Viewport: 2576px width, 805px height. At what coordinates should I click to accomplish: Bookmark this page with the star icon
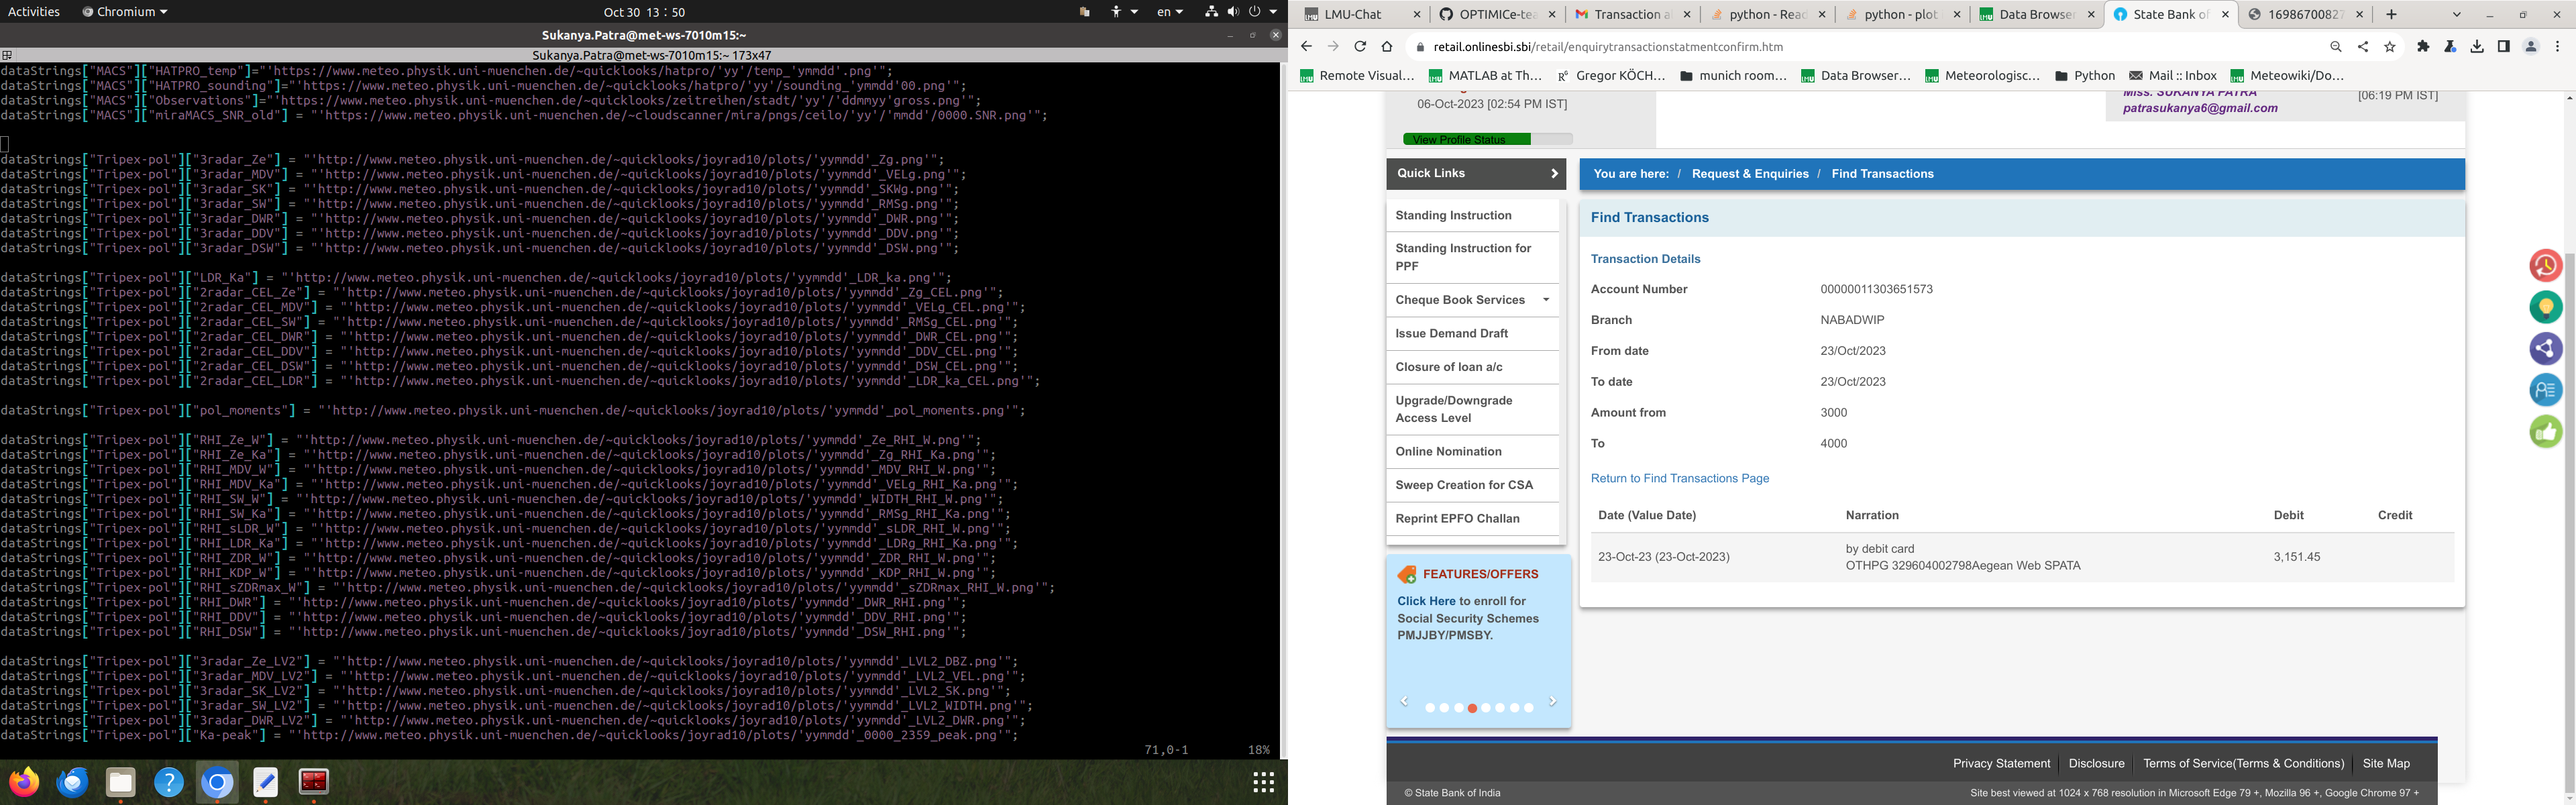[x=2390, y=47]
